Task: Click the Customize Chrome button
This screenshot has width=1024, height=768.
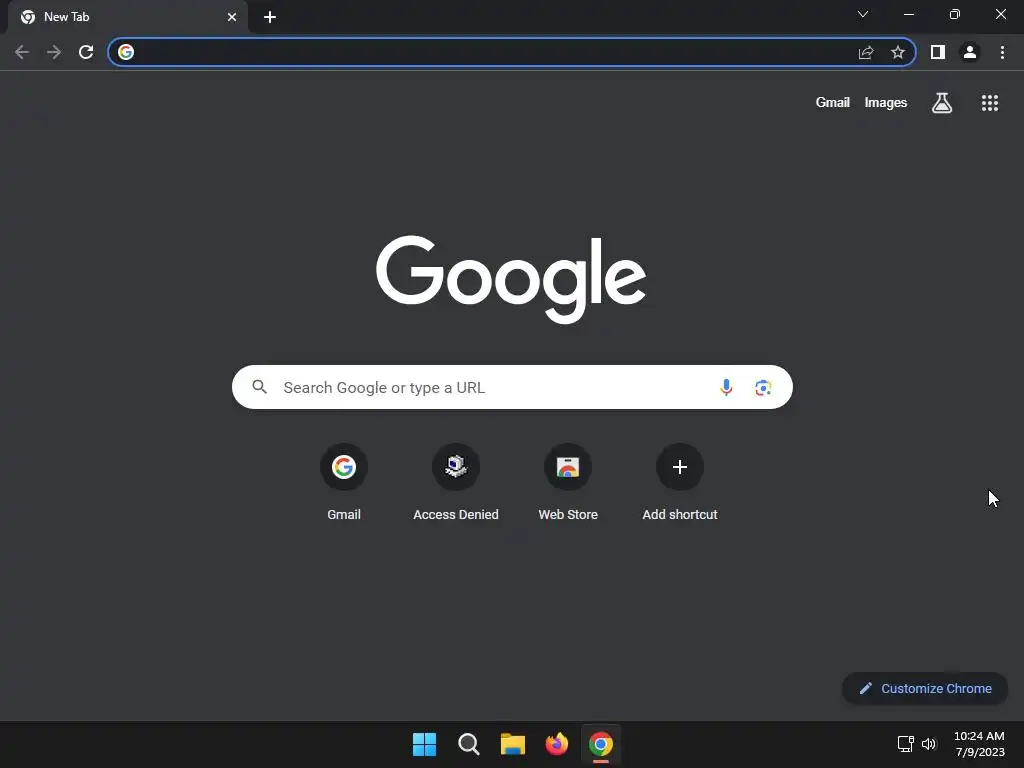Action: coord(925,688)
